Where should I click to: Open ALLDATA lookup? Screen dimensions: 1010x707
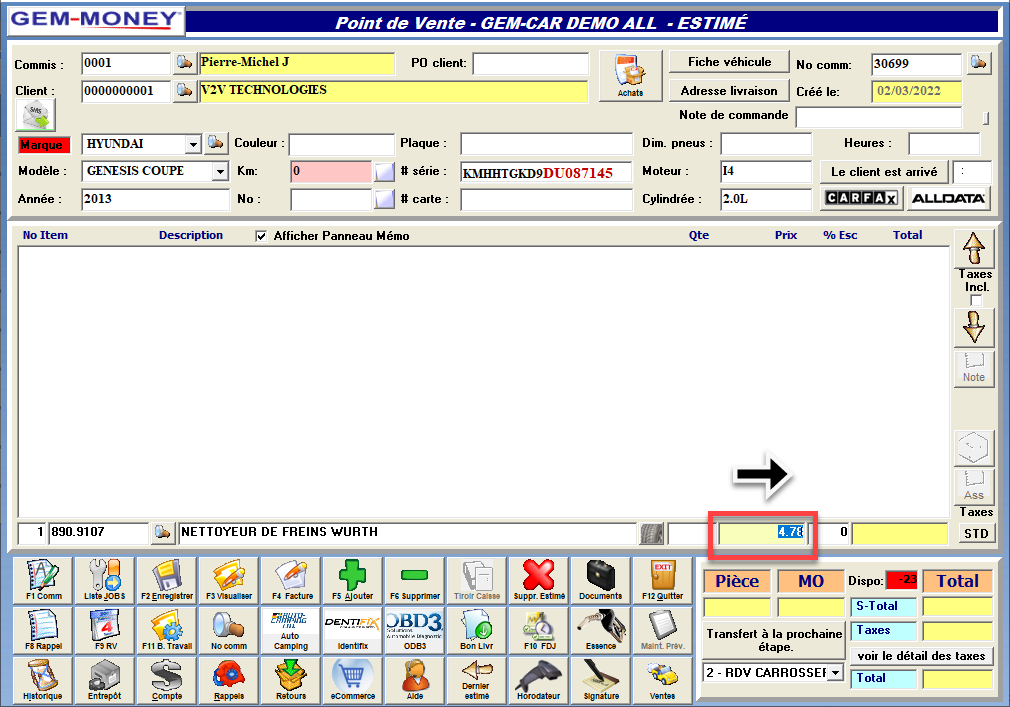(948, 198)
